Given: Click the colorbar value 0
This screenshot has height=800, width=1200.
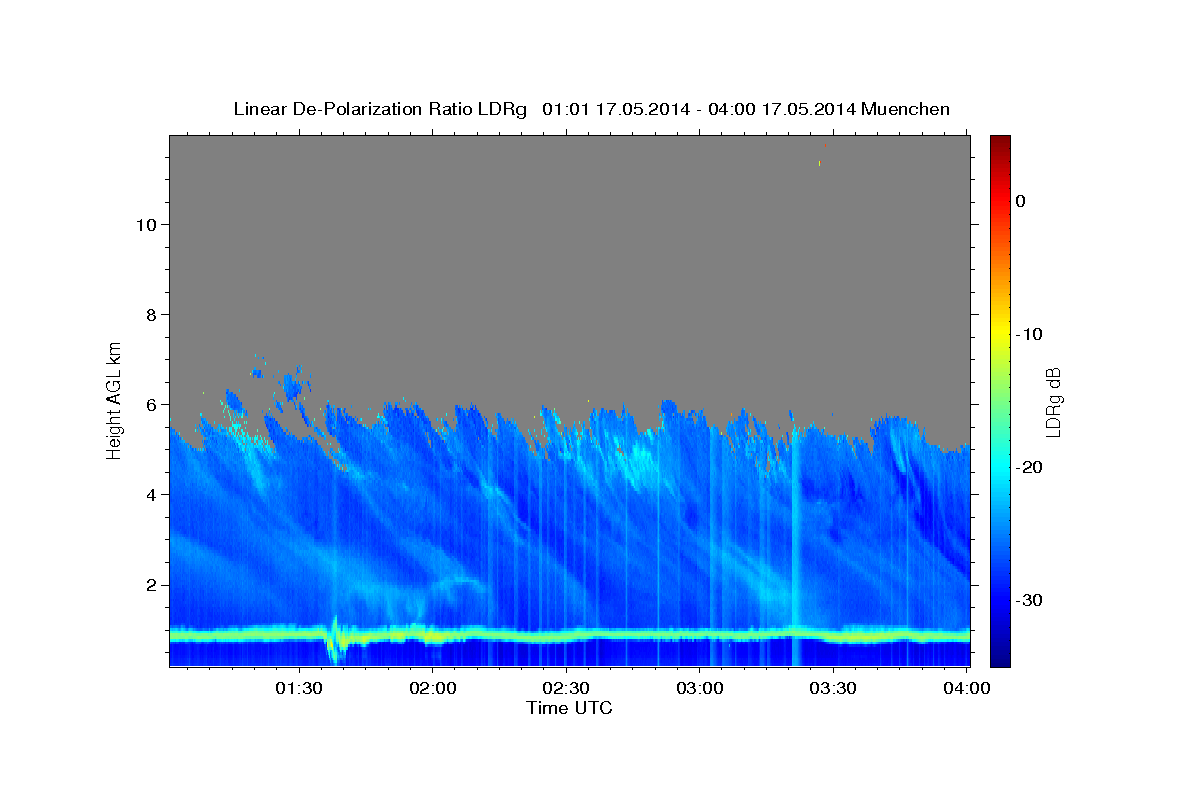Looking at the screenshot, I should pyautogui.click(x=1020, y=201).
